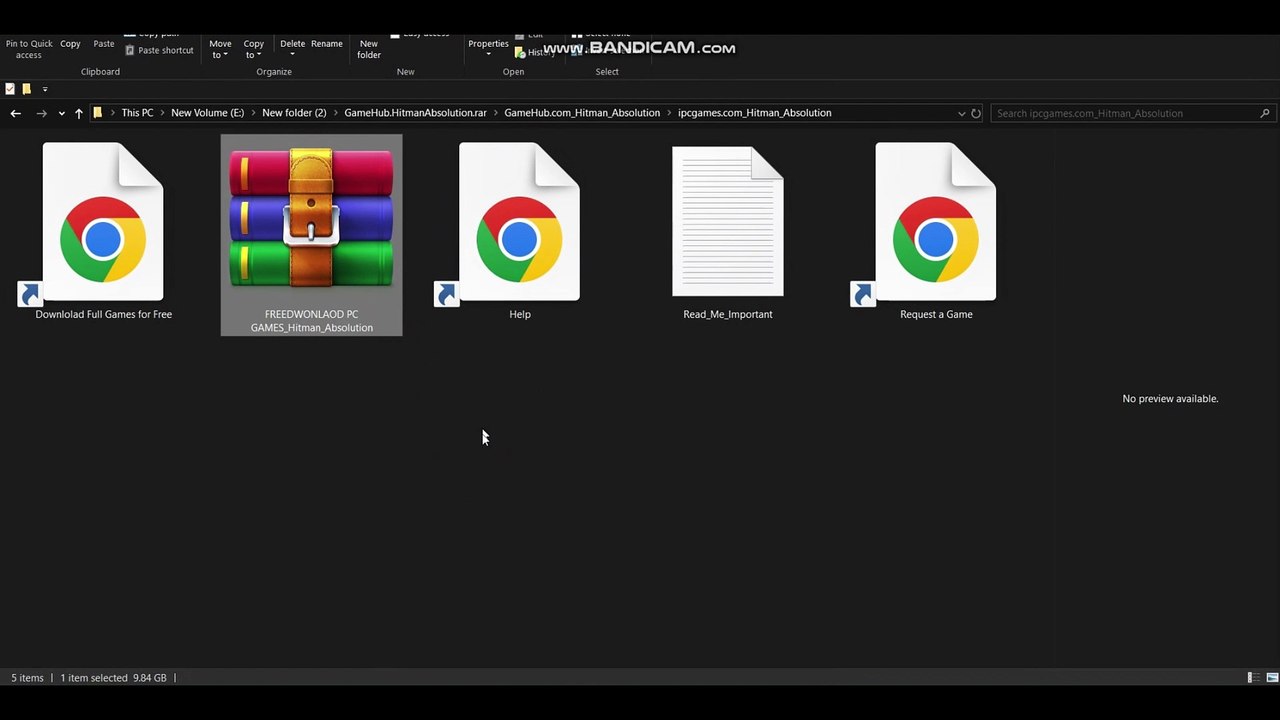Open the 'Request a Game' Chrome shortcut

[x=936, y=232]
